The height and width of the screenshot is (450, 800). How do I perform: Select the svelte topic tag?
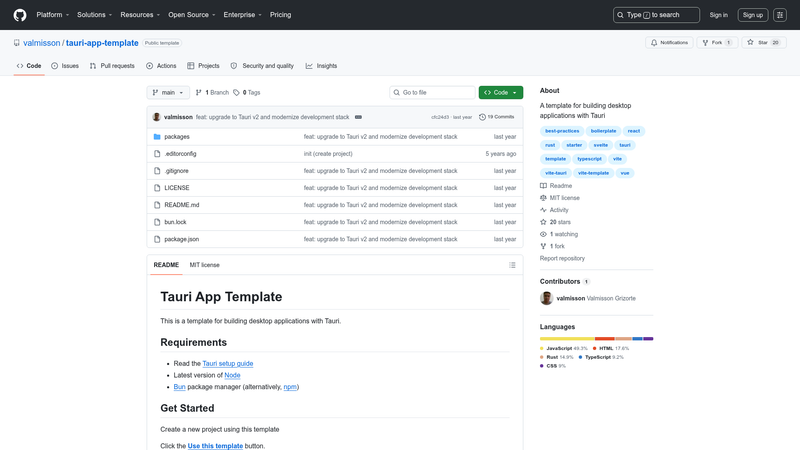[x=601, y=145]
